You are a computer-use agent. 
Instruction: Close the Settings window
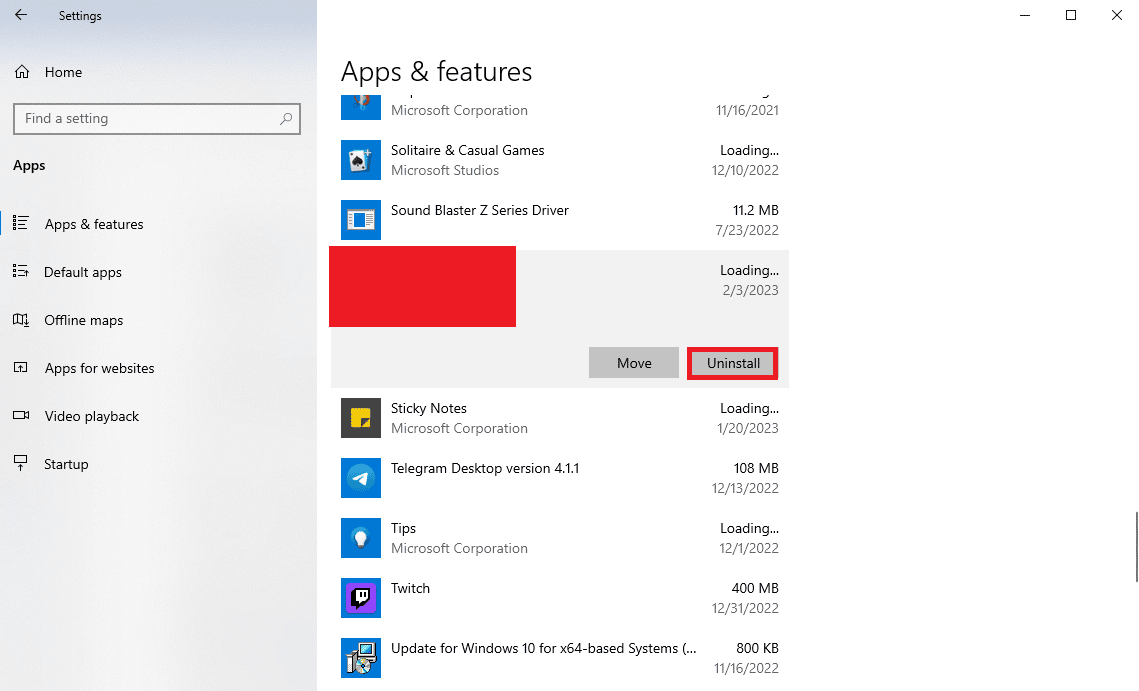(x=1116, y=15)
